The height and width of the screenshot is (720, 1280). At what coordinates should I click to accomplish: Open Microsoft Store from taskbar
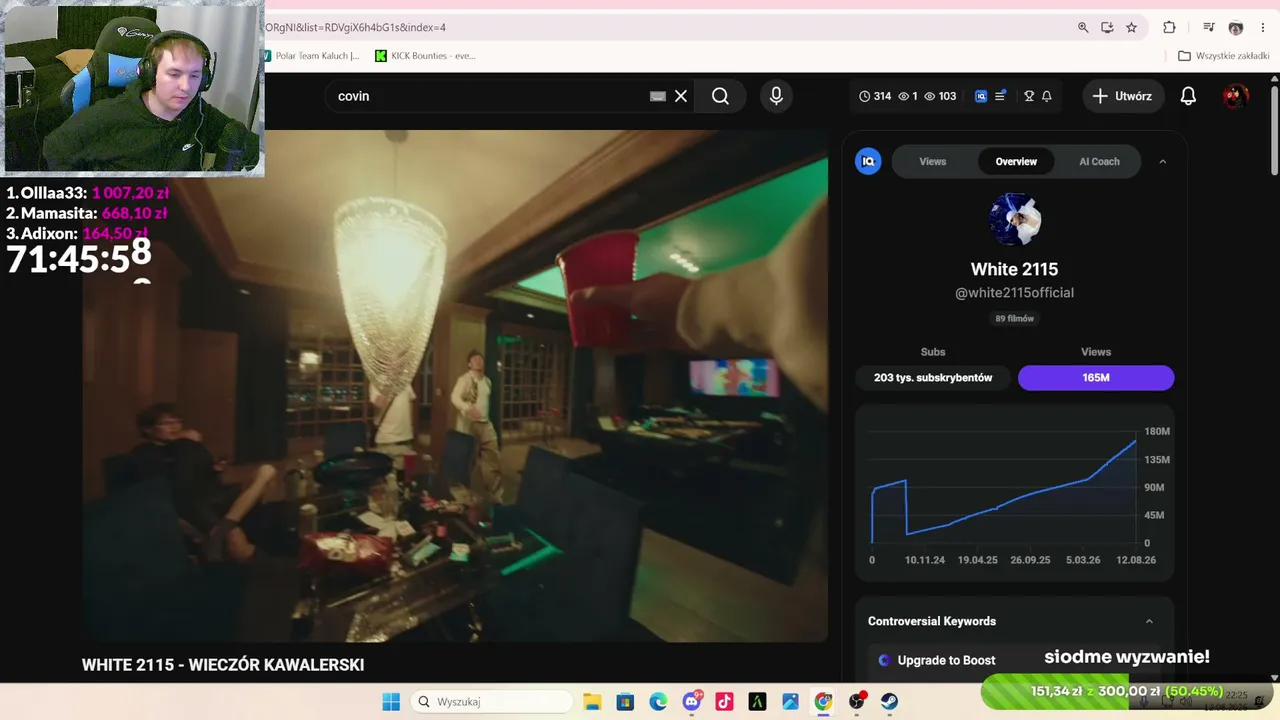[x=625, y=702]
